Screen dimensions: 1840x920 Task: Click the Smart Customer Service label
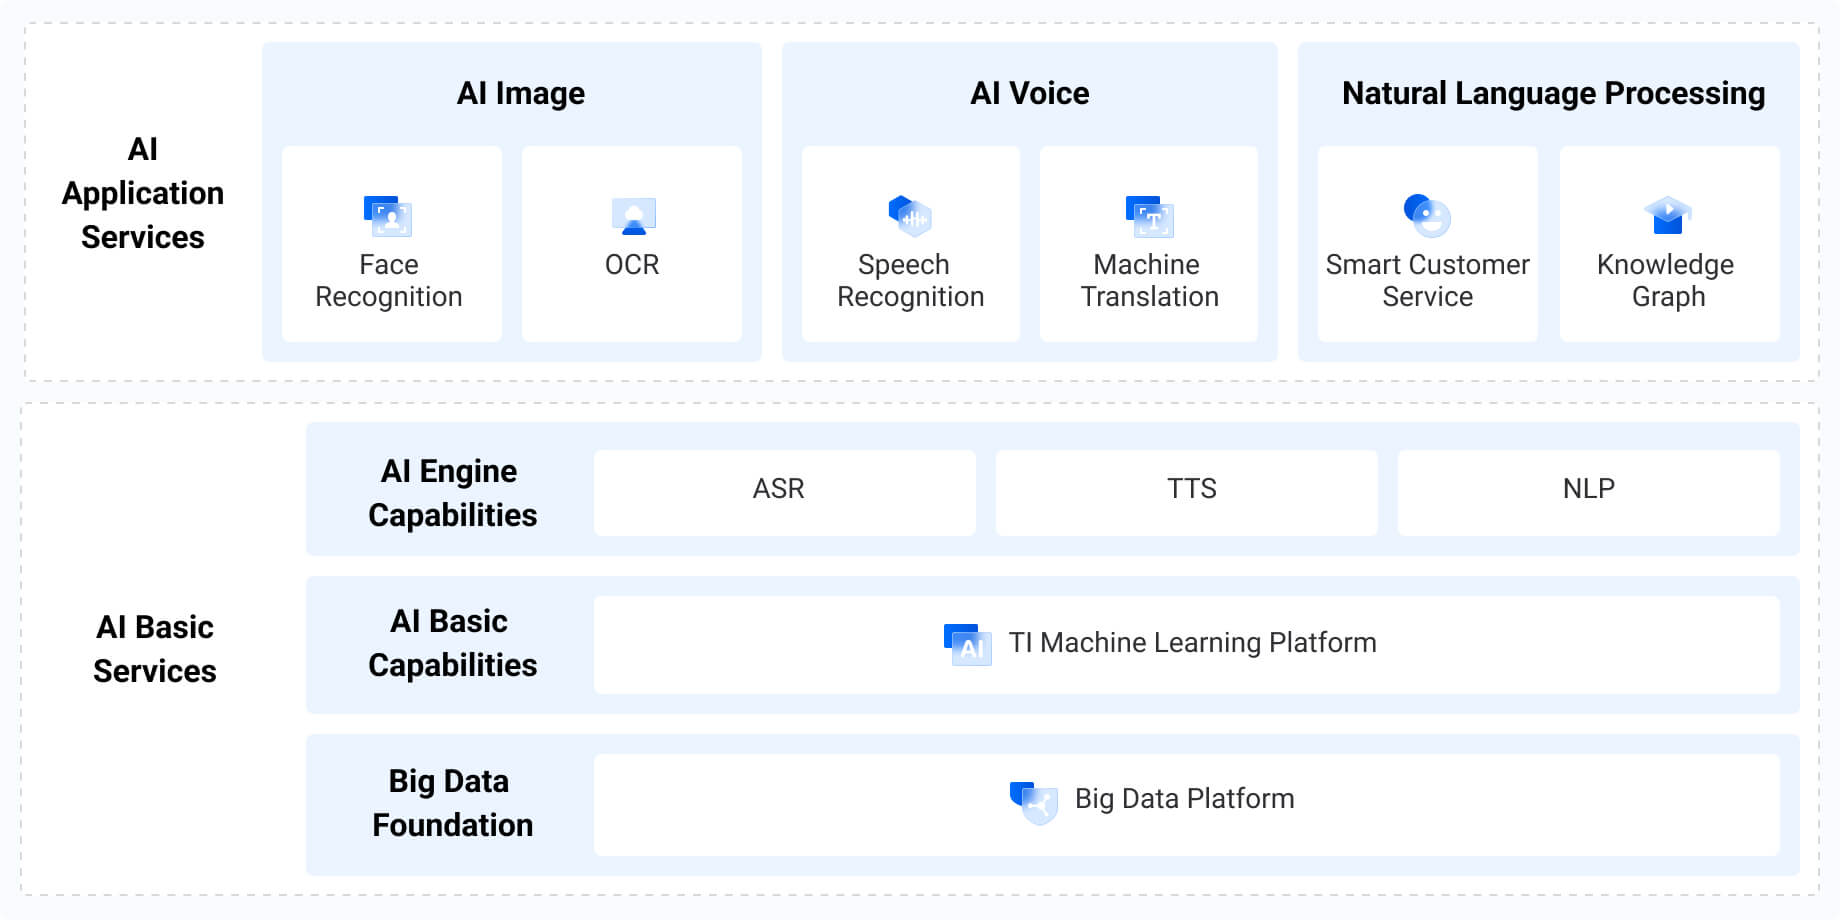pyautogui.click(x=1428, y=281)
